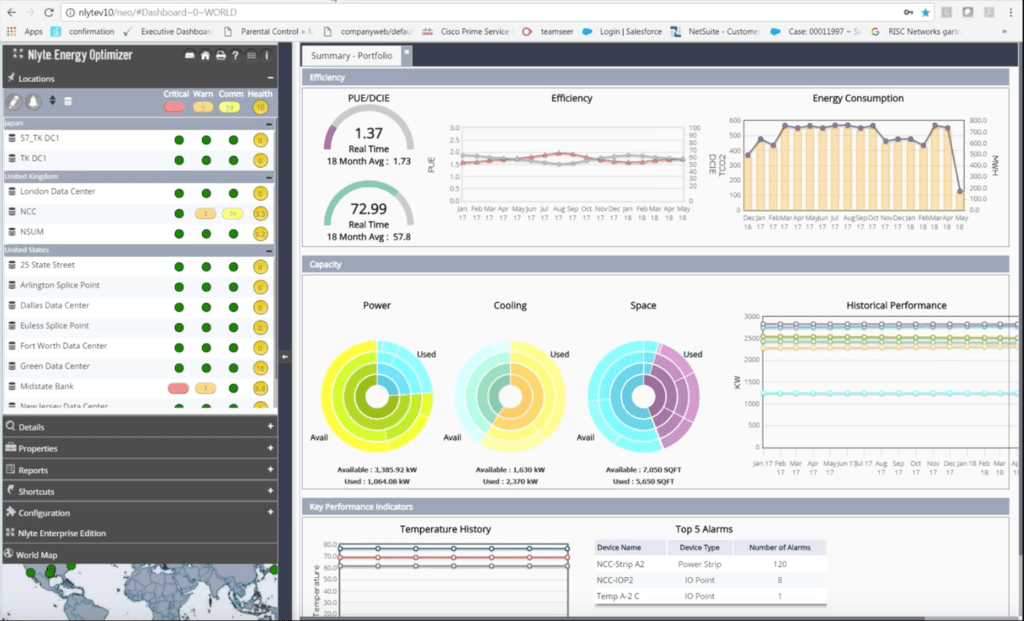Click the Print icon in the Nlyte header
The image size is (1024, 621).
[x=219, y=55]
